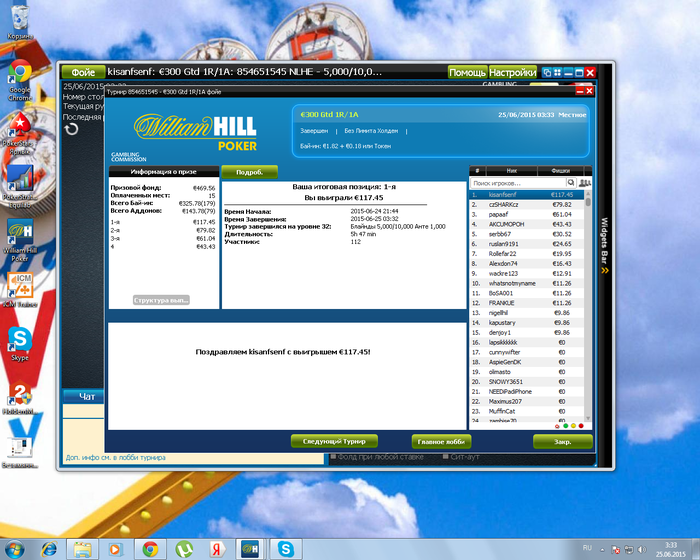Click the network icon in system tray

(x=629, y=549)
